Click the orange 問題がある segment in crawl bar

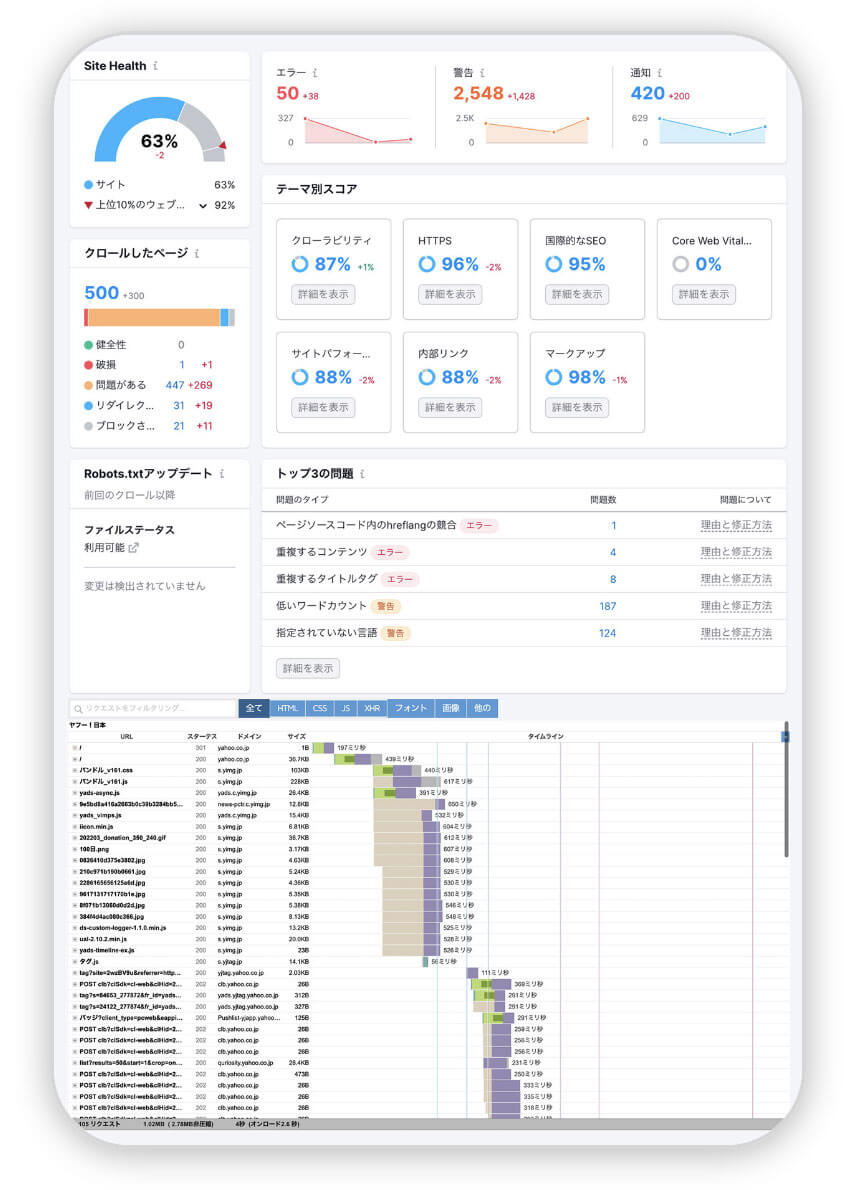pyautogui.click(x=152, y=318)
